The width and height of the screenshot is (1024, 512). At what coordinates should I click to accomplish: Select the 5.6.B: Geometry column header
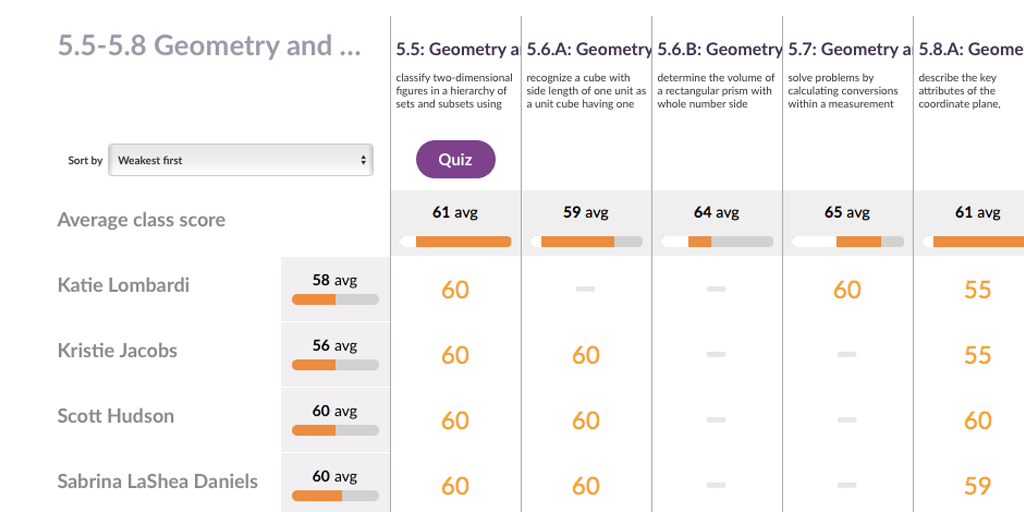pyautogui.click(x=720, y=49)
